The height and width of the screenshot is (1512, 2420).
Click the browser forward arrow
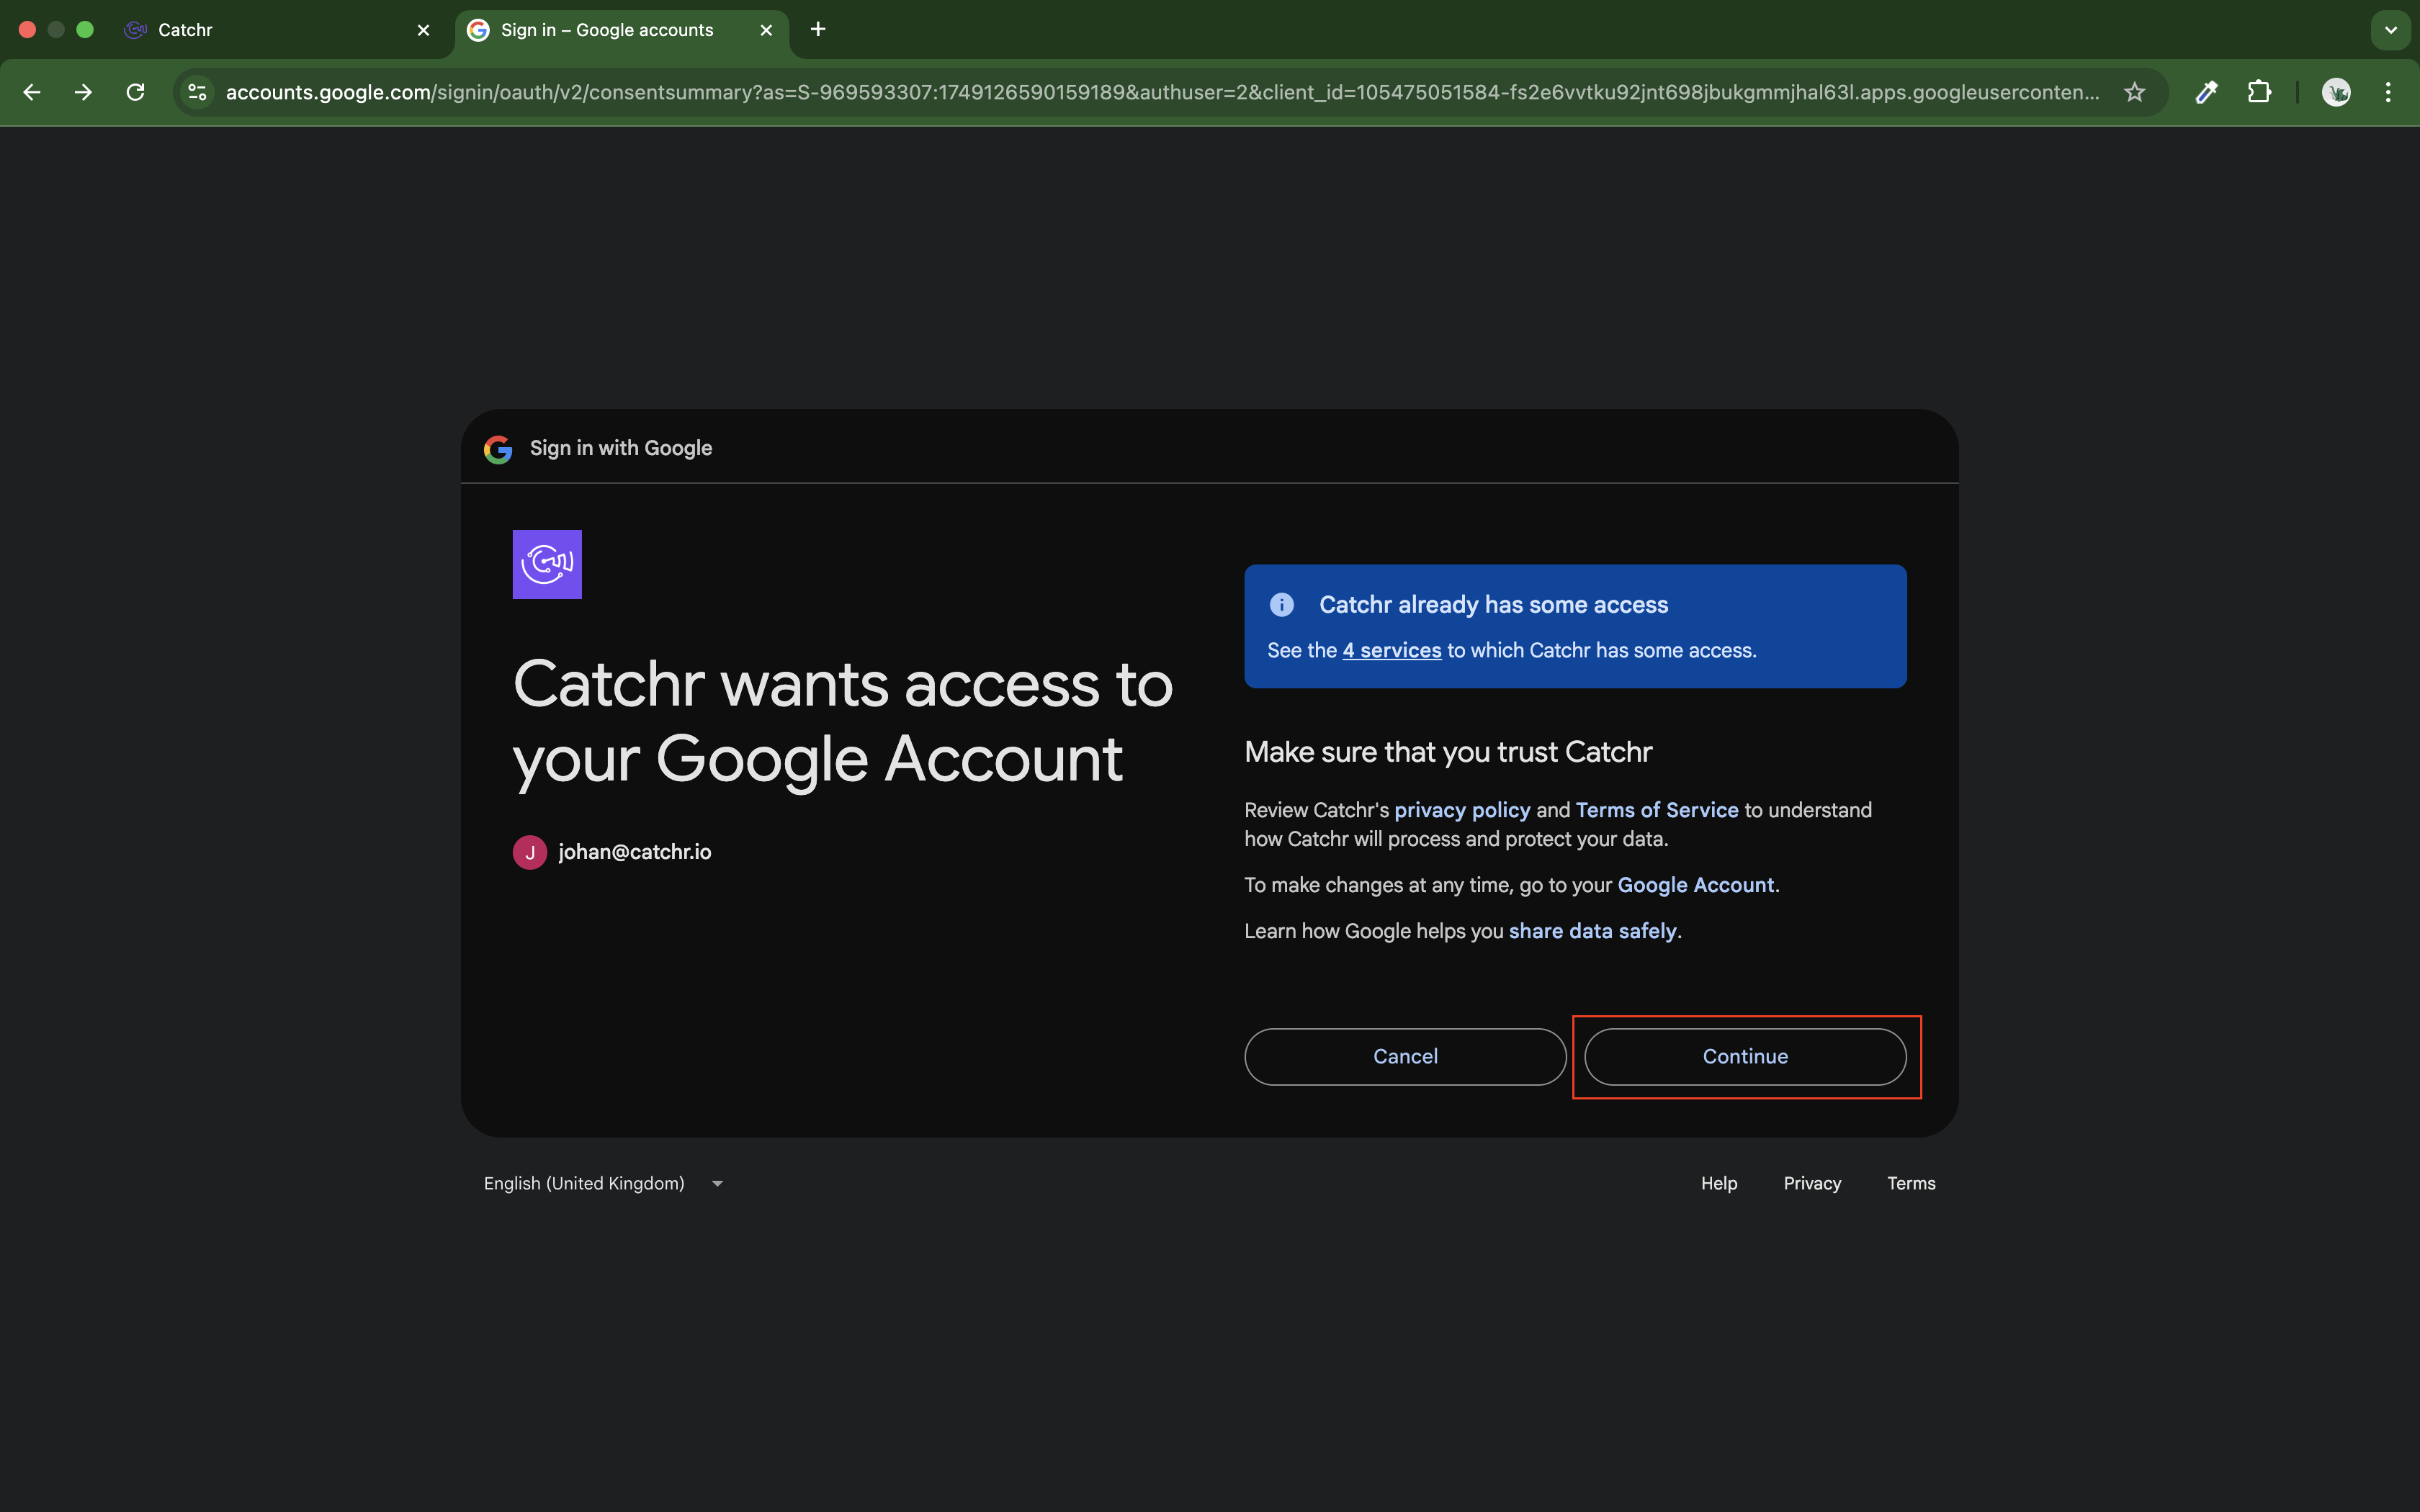(x=83, y=92)
